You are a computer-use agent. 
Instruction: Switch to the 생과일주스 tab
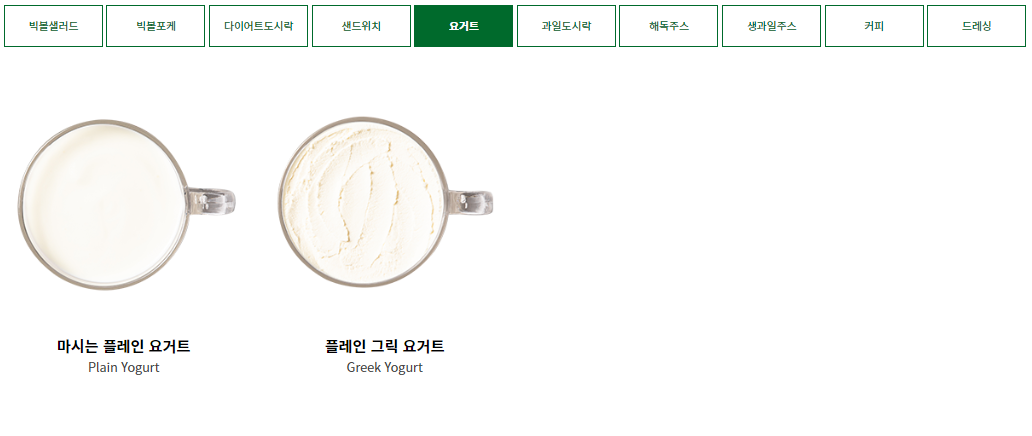click(771, 26)
